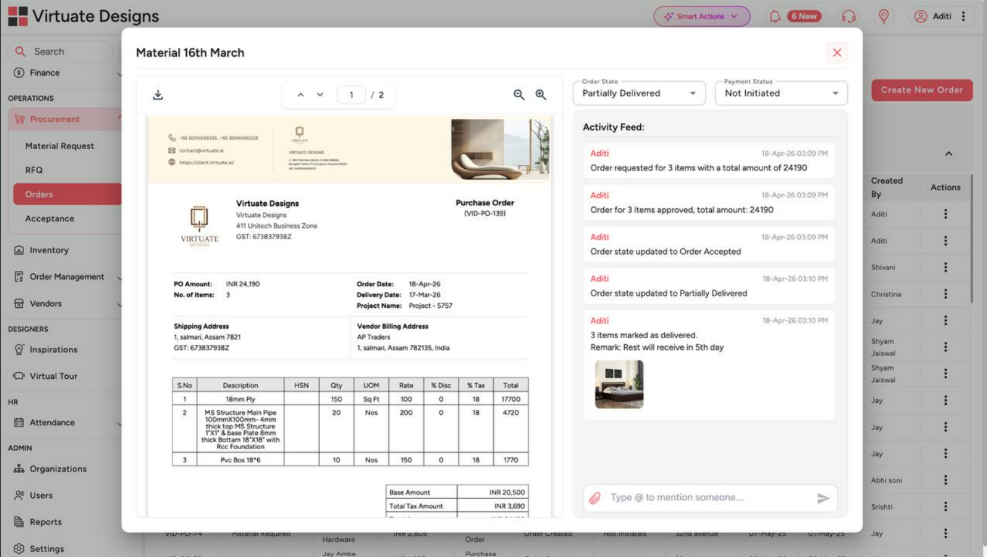Open actions menu for Srishti row

click(945, 507)
